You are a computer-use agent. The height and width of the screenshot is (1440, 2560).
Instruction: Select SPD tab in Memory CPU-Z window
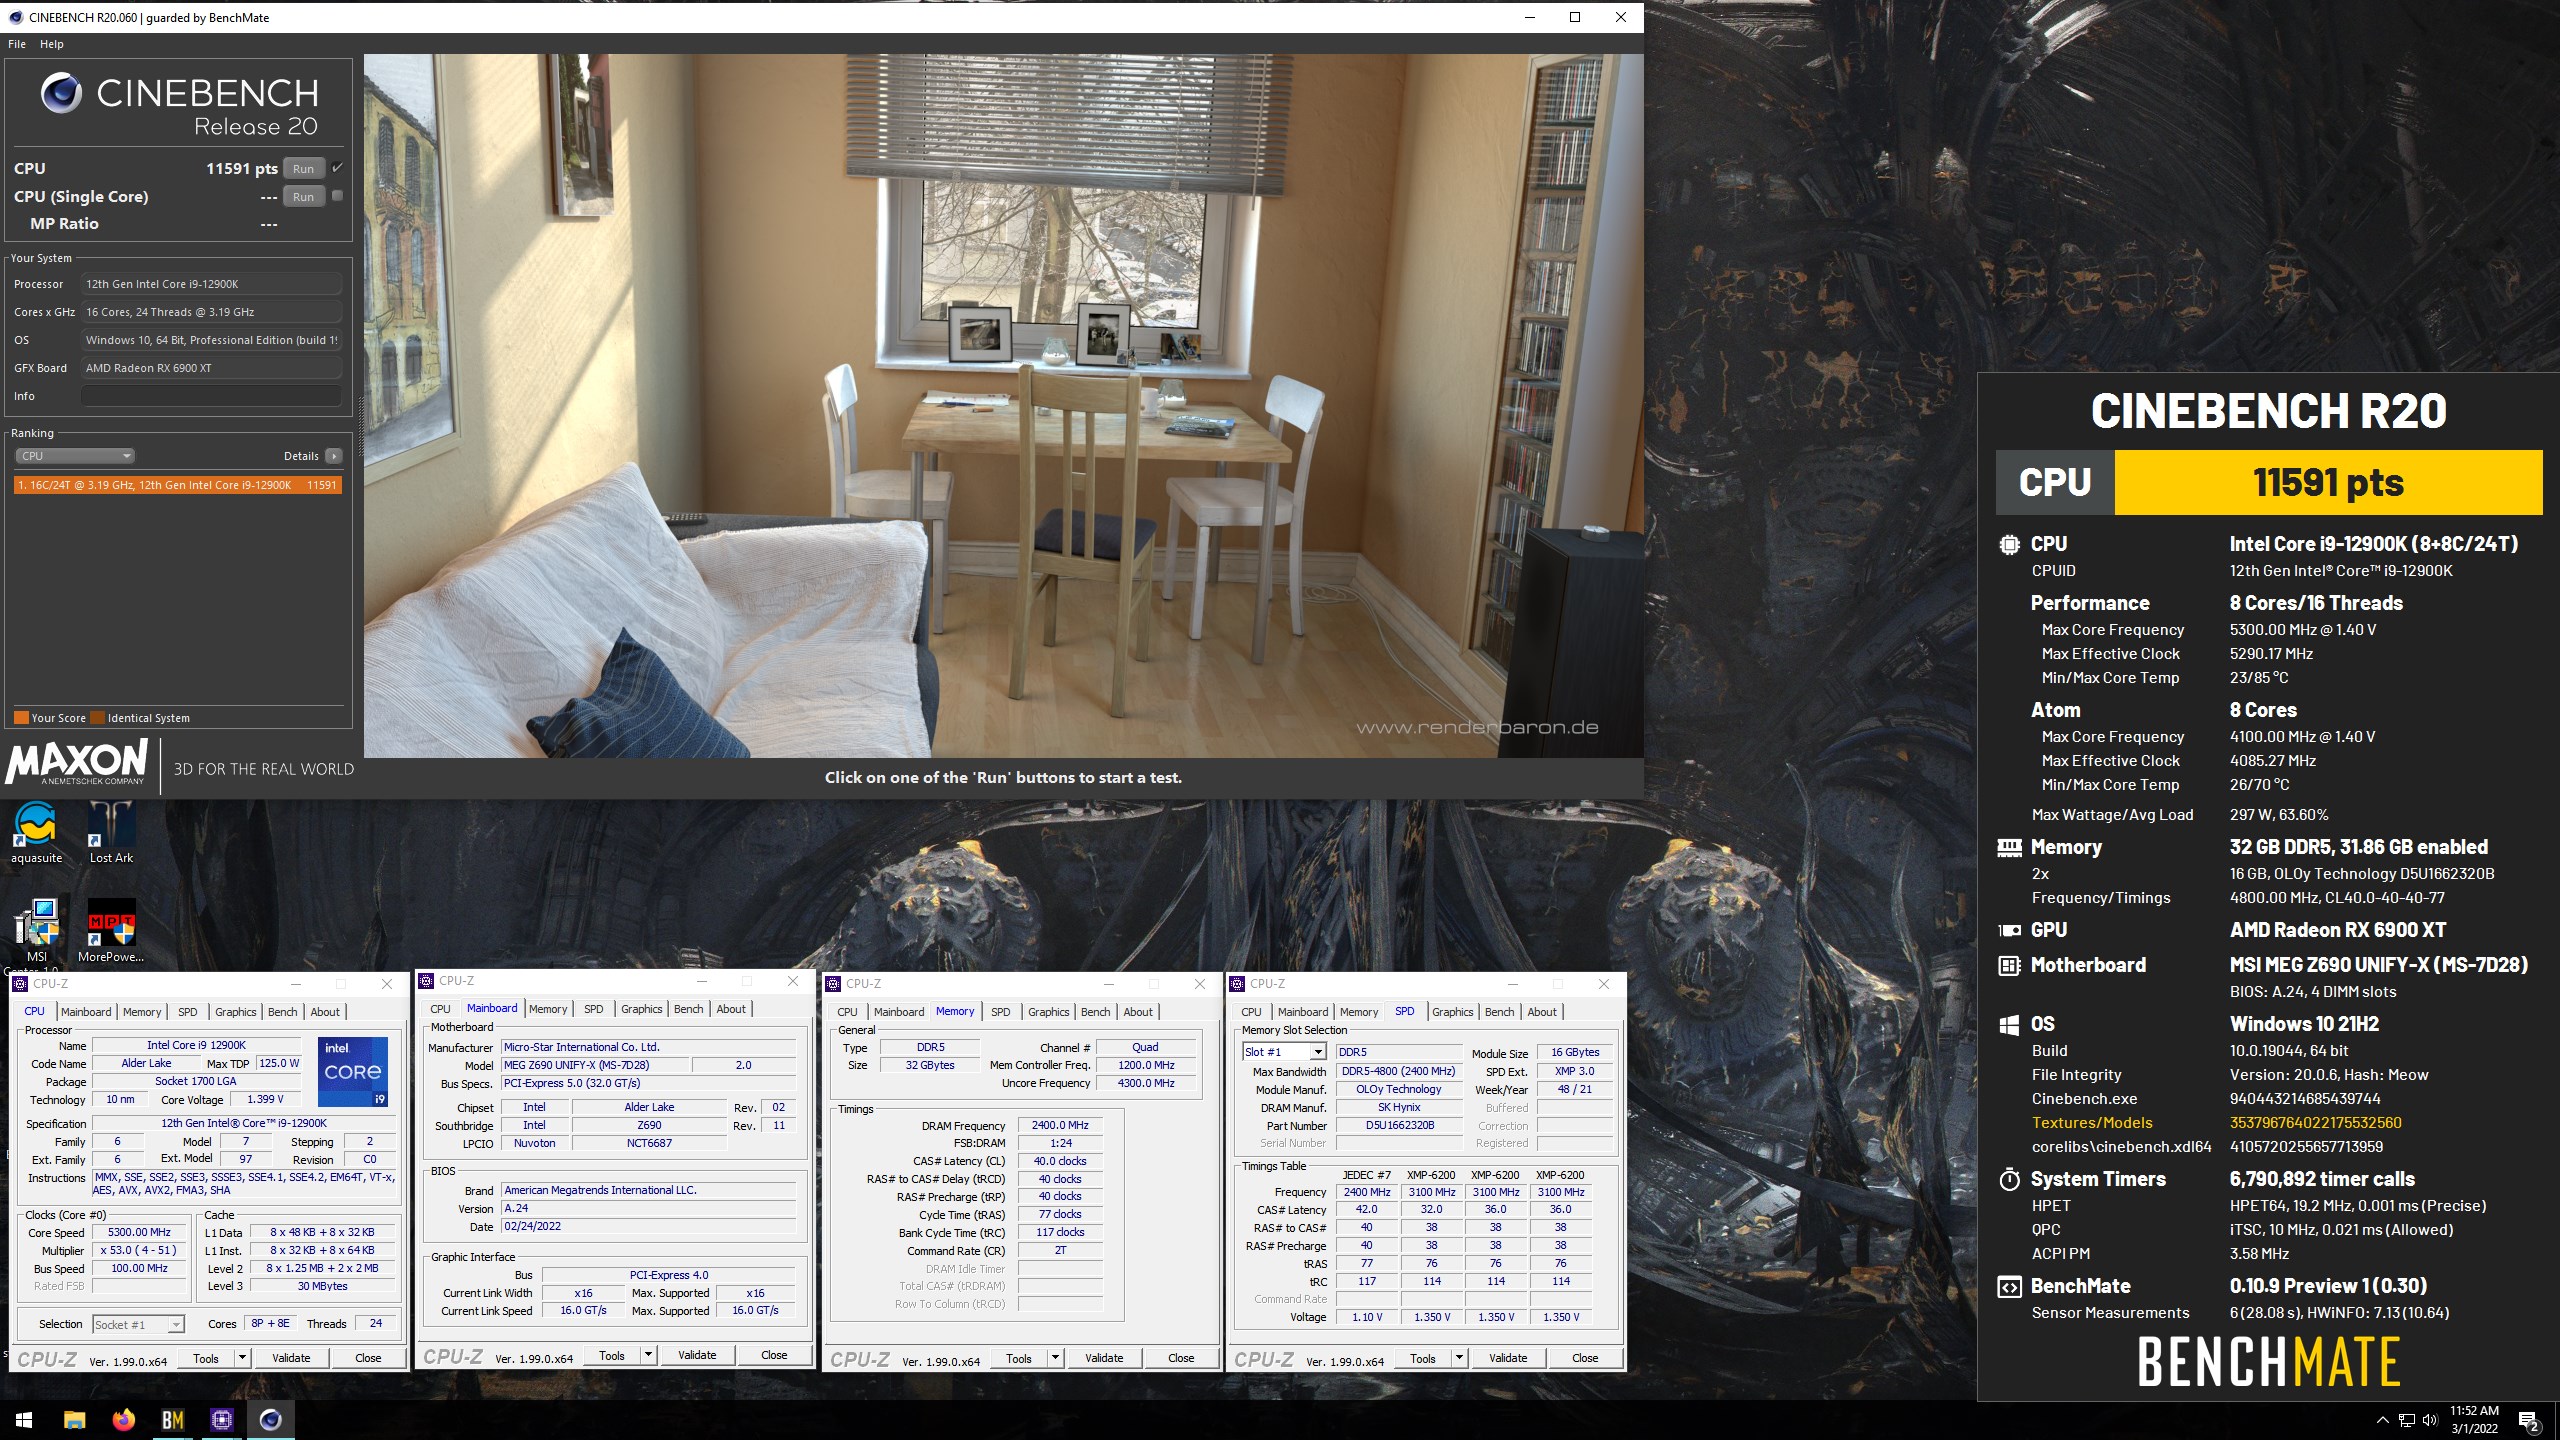[x=1001, y=1012]
